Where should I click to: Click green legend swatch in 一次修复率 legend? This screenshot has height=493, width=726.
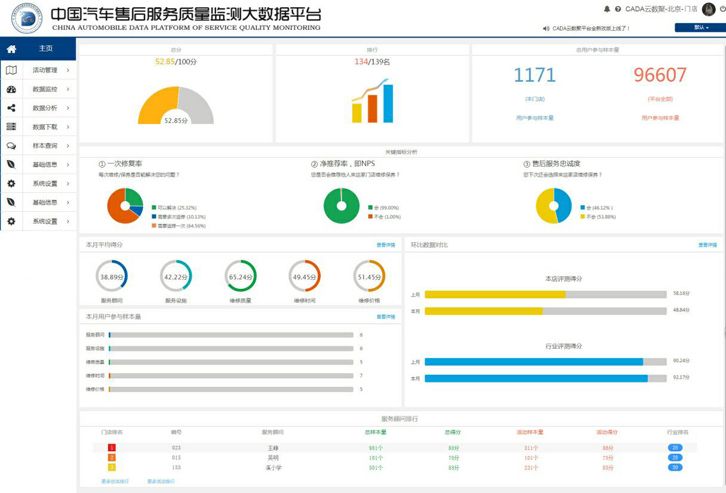point(154,207)
